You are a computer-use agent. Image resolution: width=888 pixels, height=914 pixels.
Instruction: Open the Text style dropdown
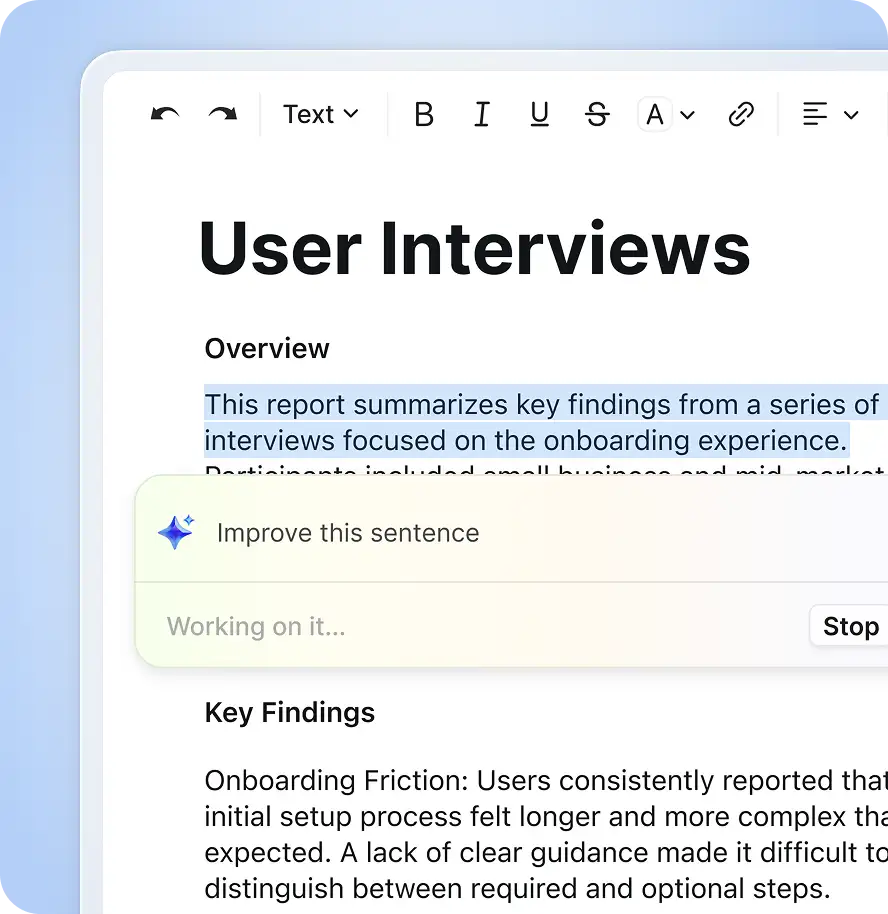pyautogui.click(x=320, y=115)
